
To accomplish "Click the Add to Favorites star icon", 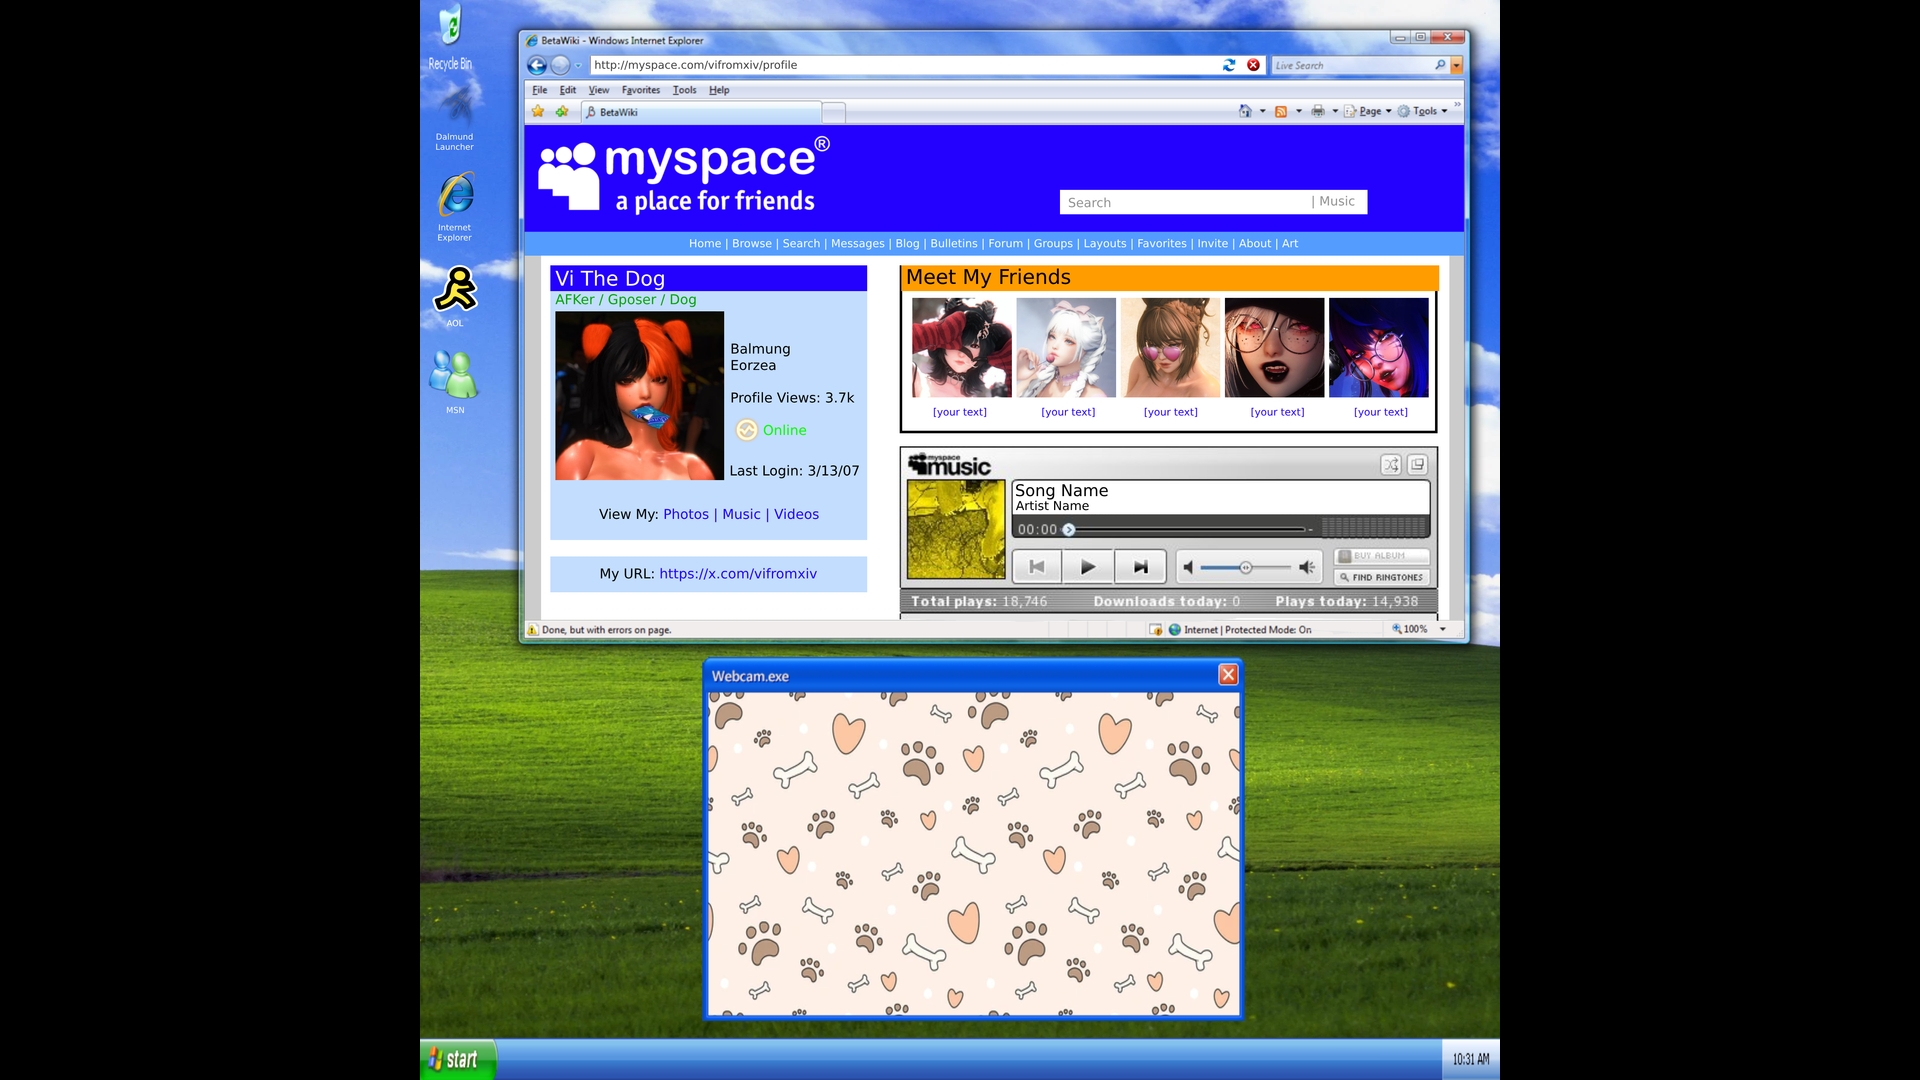I will (x=562, y=111).
